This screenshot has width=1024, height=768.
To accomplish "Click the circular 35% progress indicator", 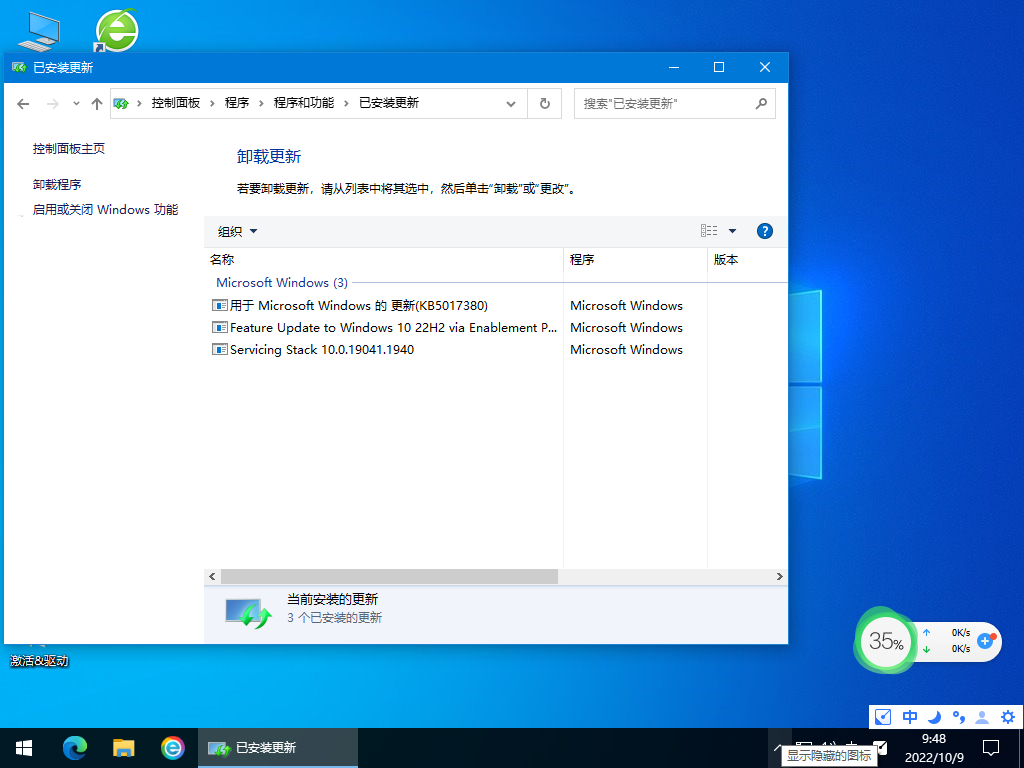I will point(885,641).
